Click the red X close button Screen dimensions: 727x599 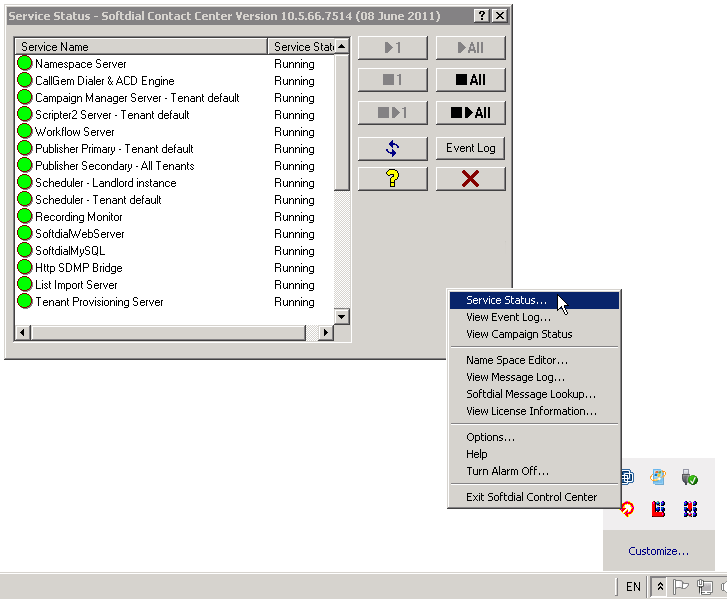tap(470, 178)
